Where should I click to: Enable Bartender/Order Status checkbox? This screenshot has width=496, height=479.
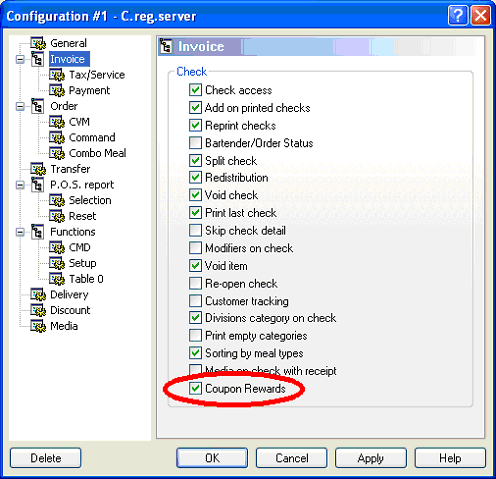195,143
